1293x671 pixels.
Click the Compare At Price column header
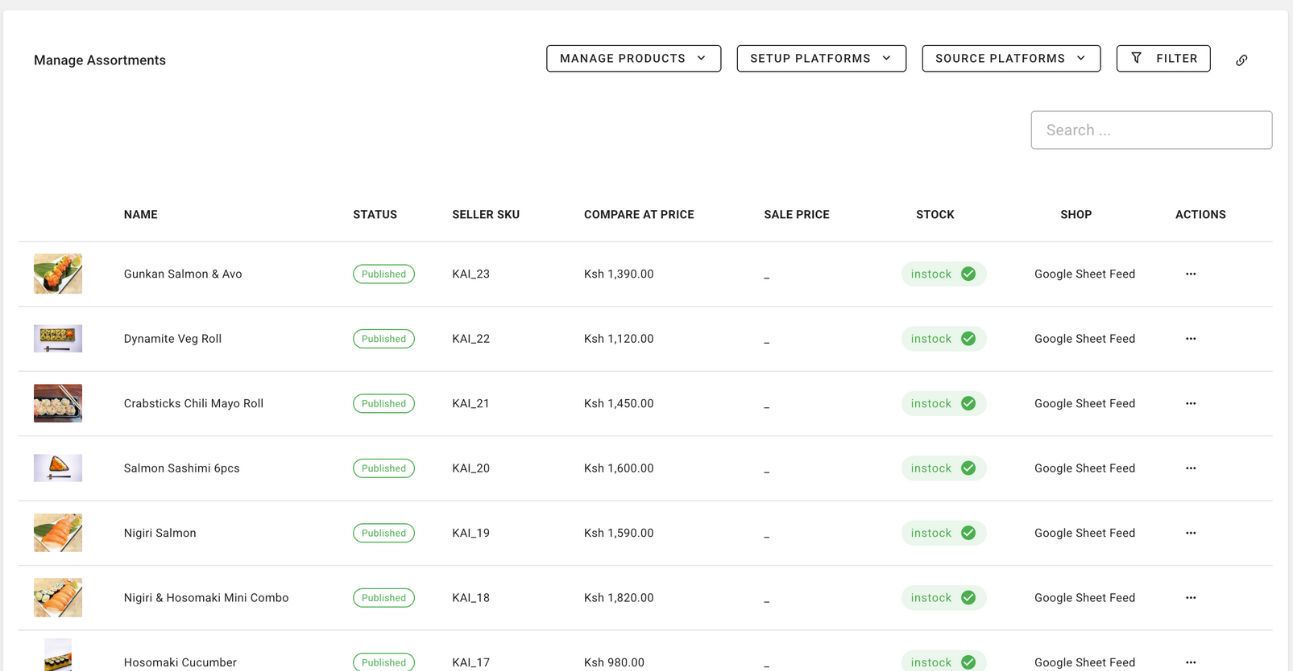[638, 215]
